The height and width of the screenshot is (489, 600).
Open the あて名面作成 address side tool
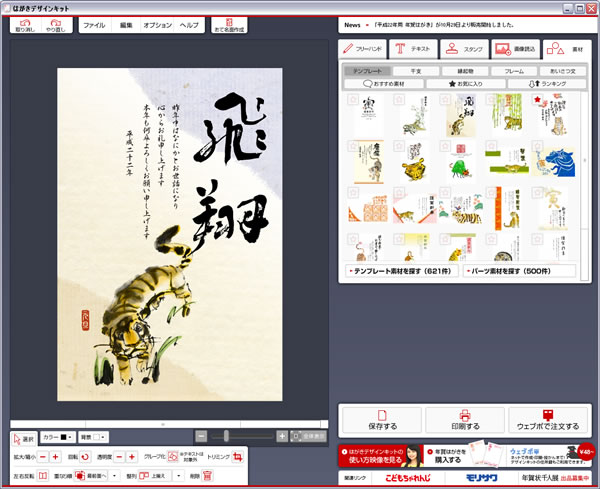pyautogui.click(x=229, y=25)
